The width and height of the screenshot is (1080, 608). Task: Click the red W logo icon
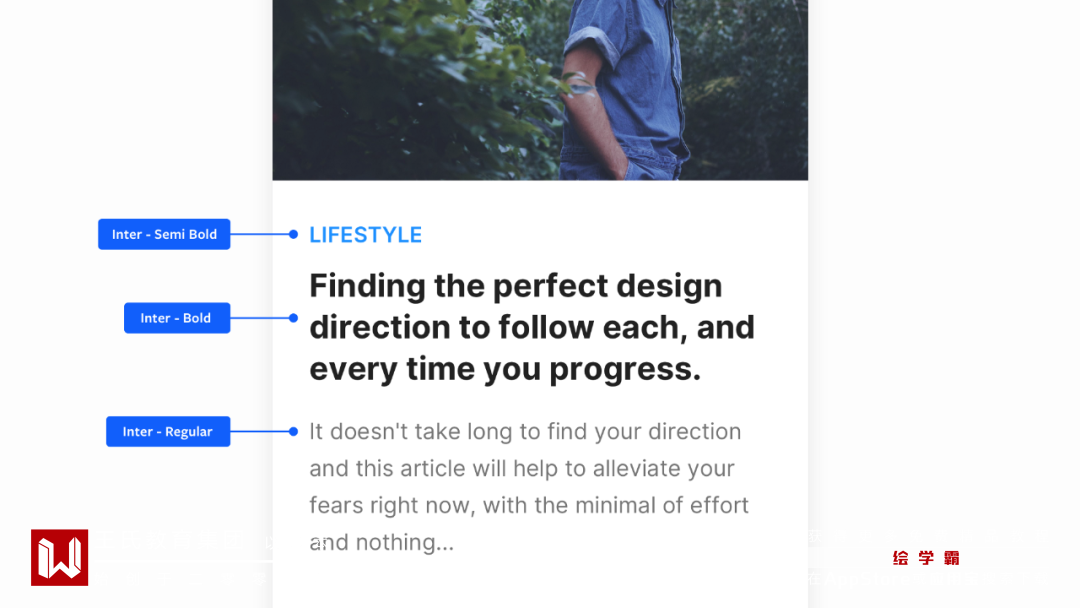click(x=59, y=557)
